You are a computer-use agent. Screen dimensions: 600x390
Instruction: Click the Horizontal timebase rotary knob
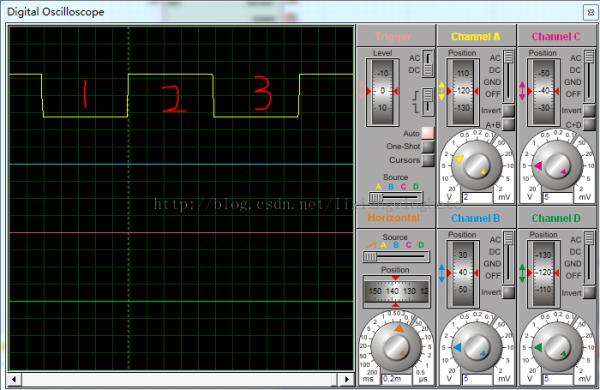[396, 346]
